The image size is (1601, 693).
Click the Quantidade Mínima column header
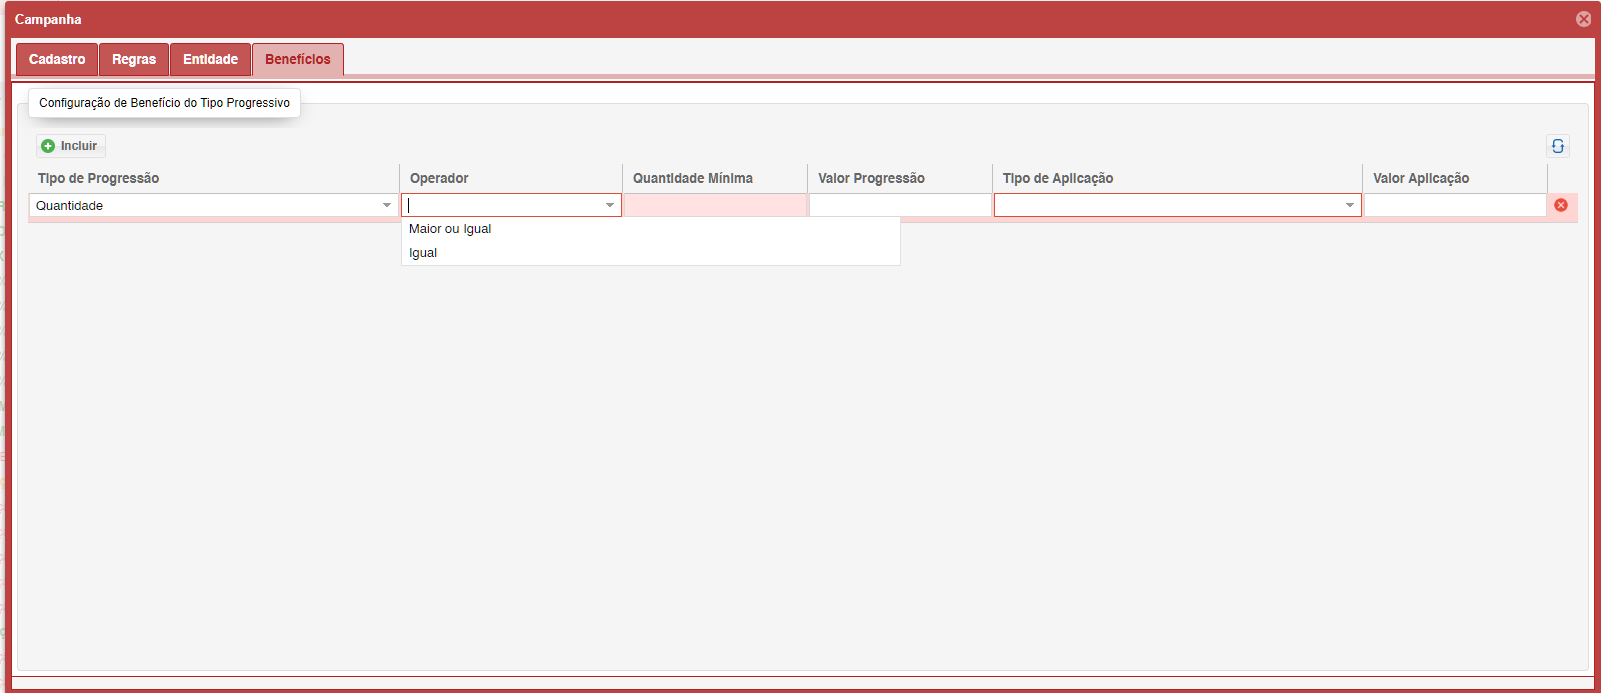pyautogui.click(x=692, y=178)
